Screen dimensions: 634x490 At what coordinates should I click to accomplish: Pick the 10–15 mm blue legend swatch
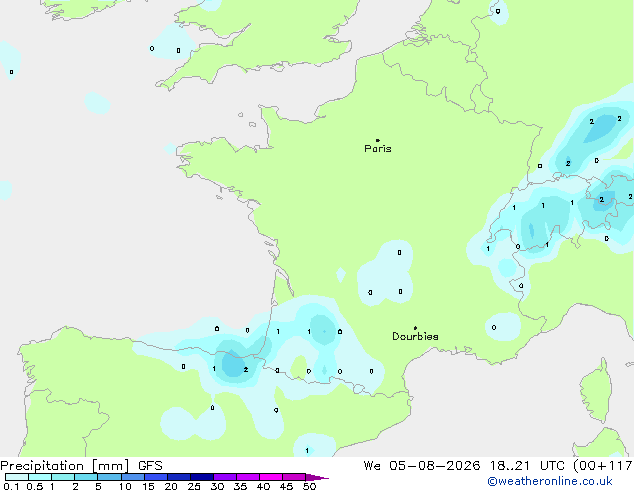pyautogui.click(x=132, y=477)
